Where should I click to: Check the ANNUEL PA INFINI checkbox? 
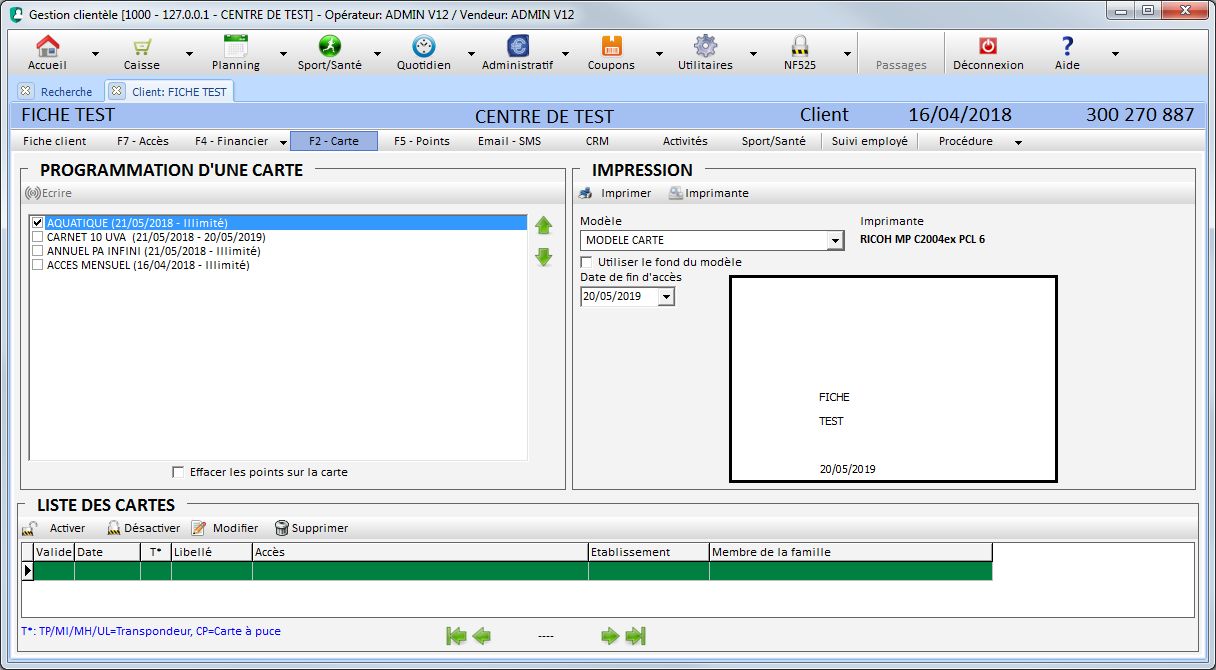click(38, 251)
